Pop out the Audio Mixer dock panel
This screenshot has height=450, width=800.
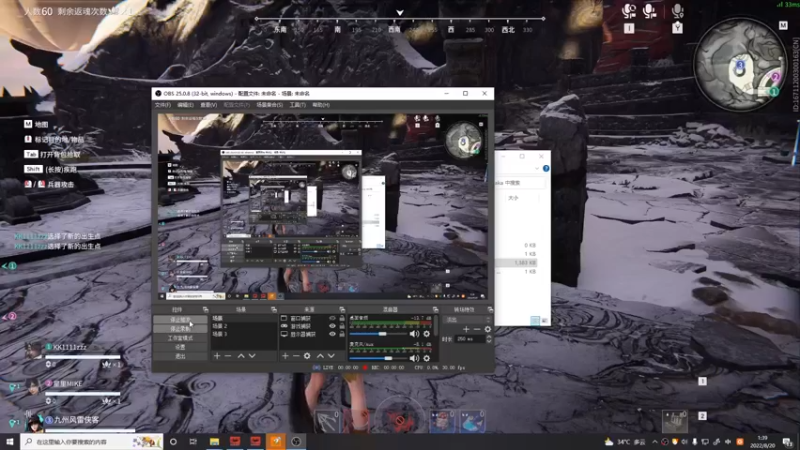pos(435,310)
